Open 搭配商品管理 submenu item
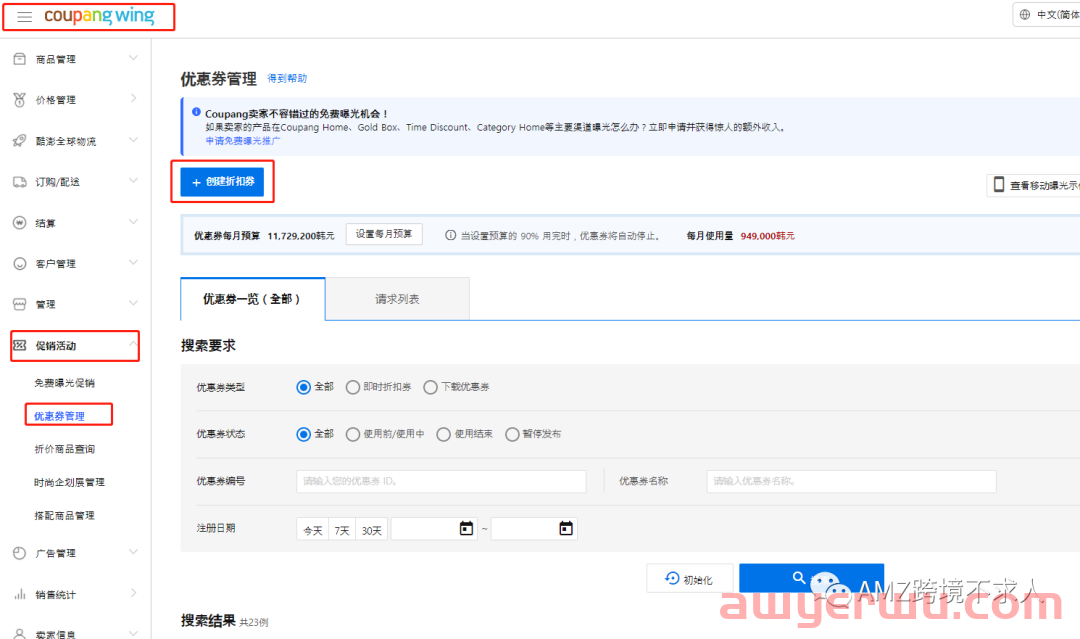1080x639 pixels. tap(65, 515)
